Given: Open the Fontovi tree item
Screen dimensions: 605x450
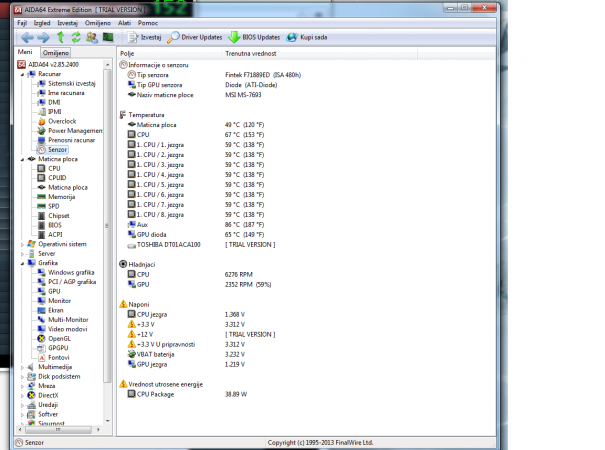Looking at the screenshot, I should pyautogui.click(x=54, y=358).
